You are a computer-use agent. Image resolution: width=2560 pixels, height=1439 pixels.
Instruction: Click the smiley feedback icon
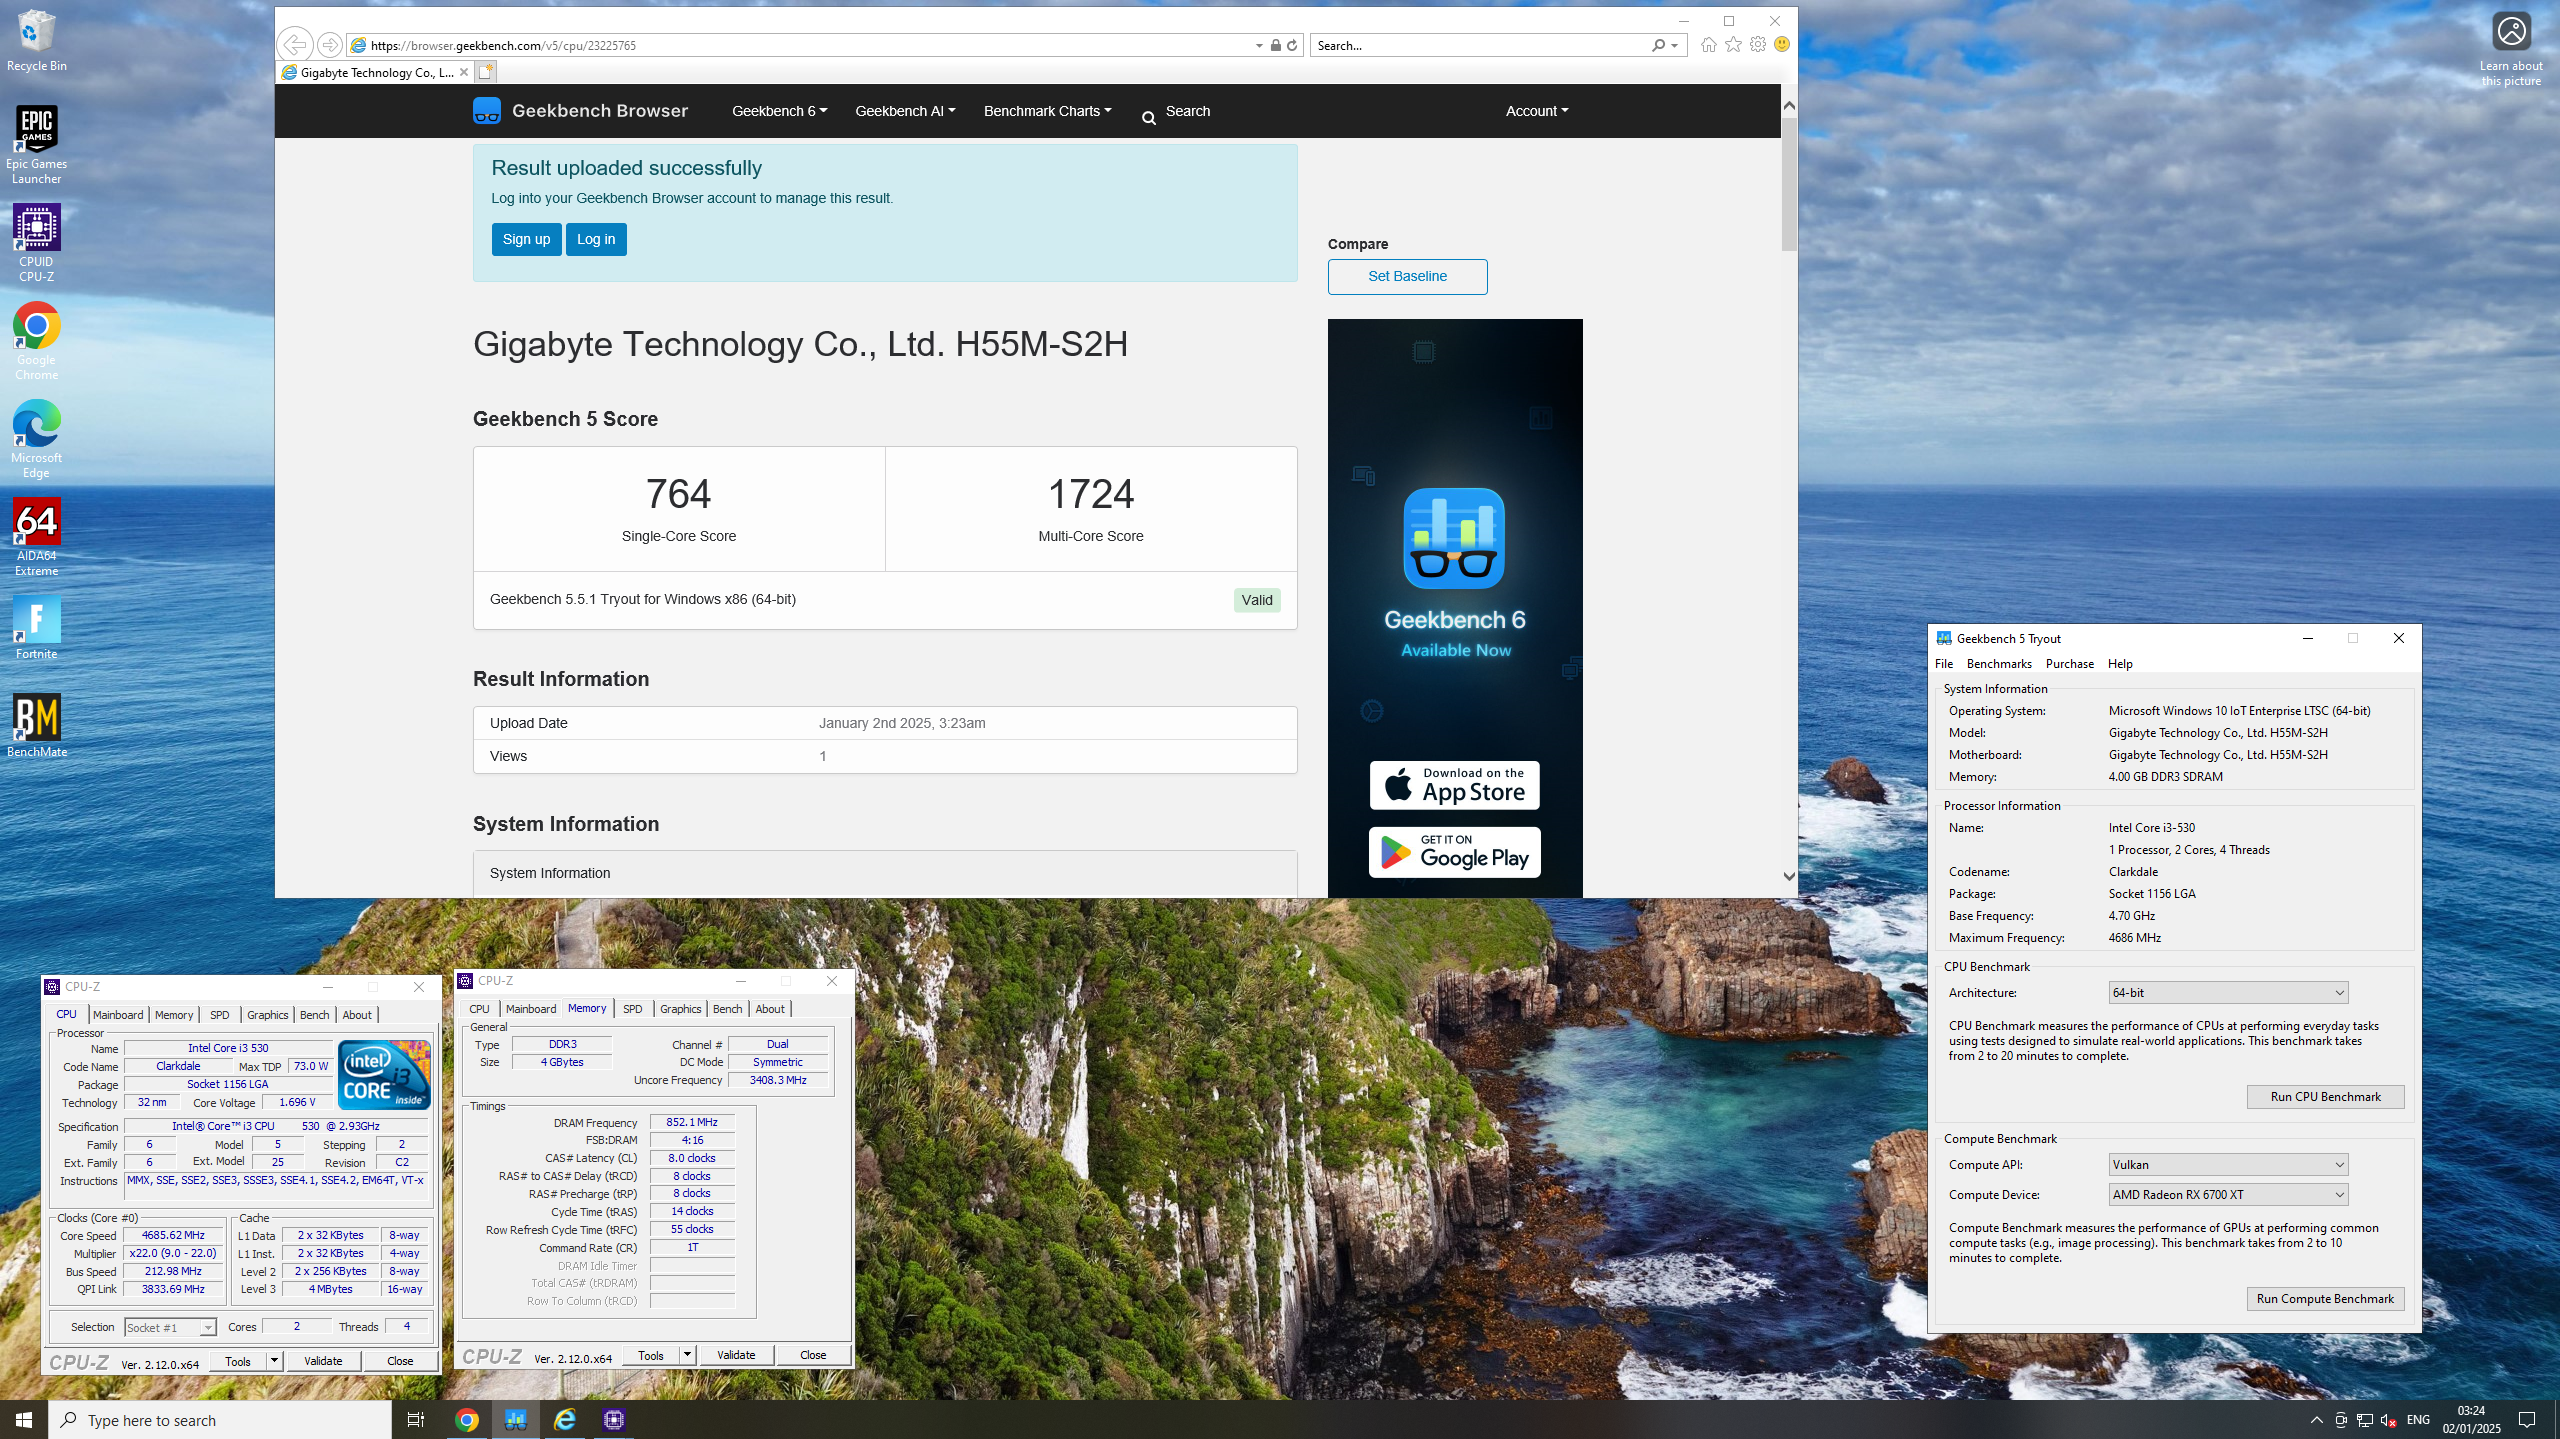click(1782, 45)
